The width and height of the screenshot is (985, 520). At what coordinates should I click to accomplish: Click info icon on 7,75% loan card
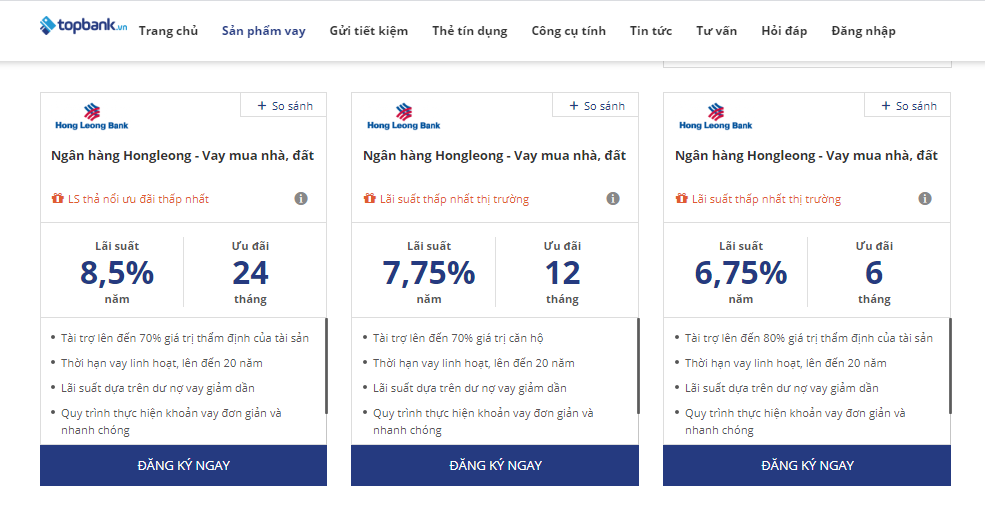[613, 199]
